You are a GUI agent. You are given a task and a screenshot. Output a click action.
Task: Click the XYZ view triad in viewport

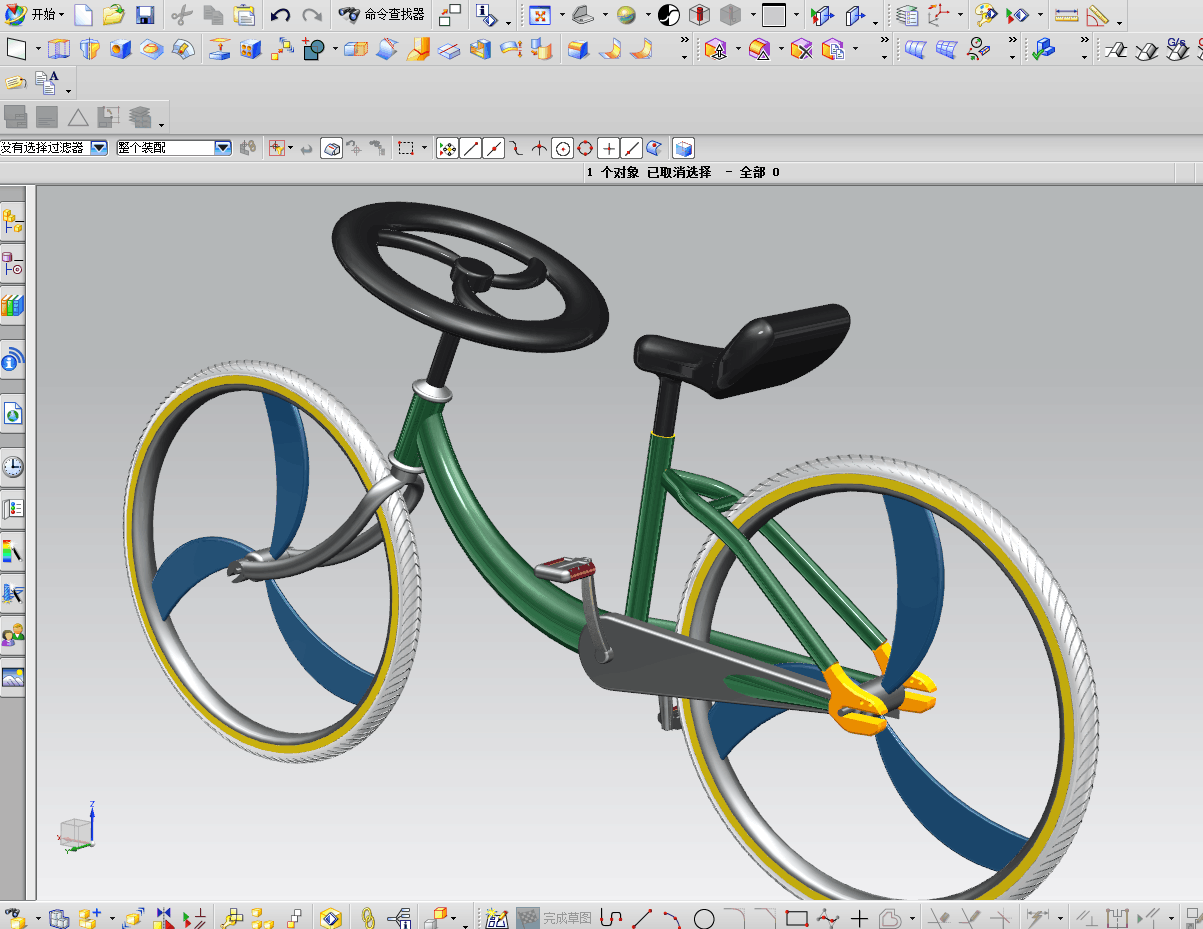[80, 828]
